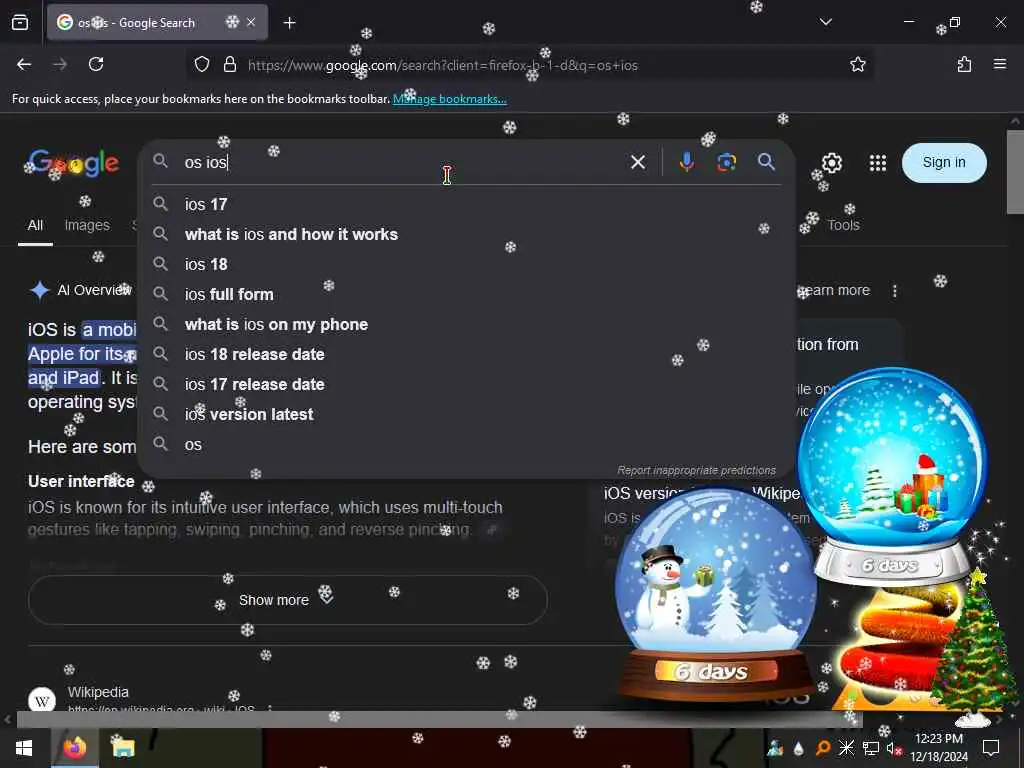Open Google quick settings gear
This screenshot has height=768, width=1024.
(x=831, y=163)
